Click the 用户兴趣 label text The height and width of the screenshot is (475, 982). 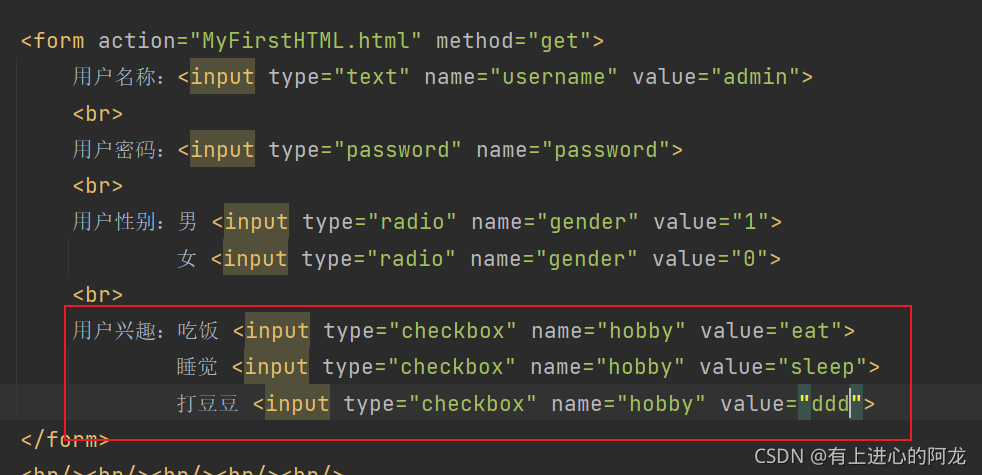(x=113, y=331)
